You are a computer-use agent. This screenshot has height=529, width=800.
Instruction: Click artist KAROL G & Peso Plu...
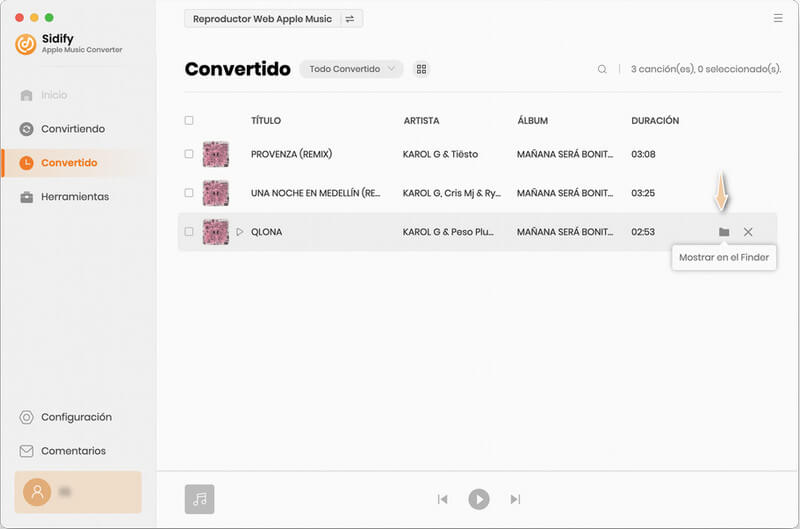point(448,232)
